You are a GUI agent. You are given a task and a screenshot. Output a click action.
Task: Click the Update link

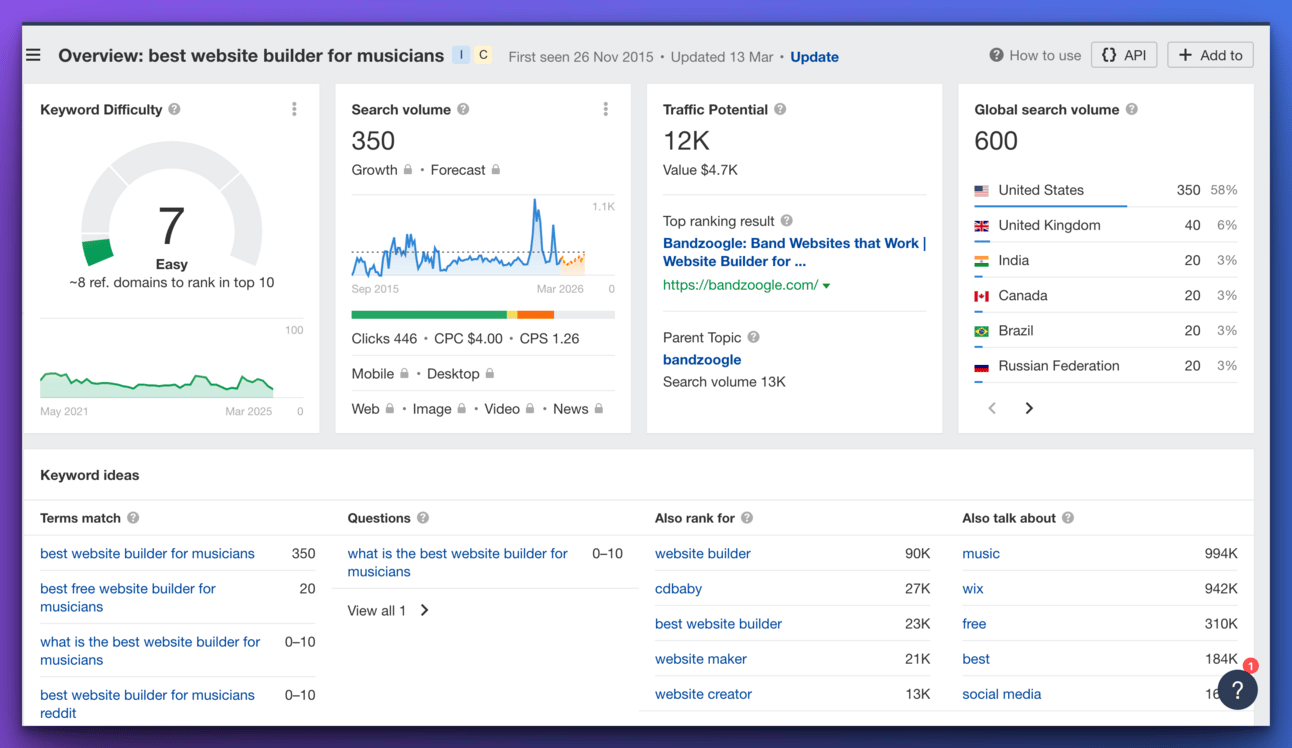coord(814,57)
